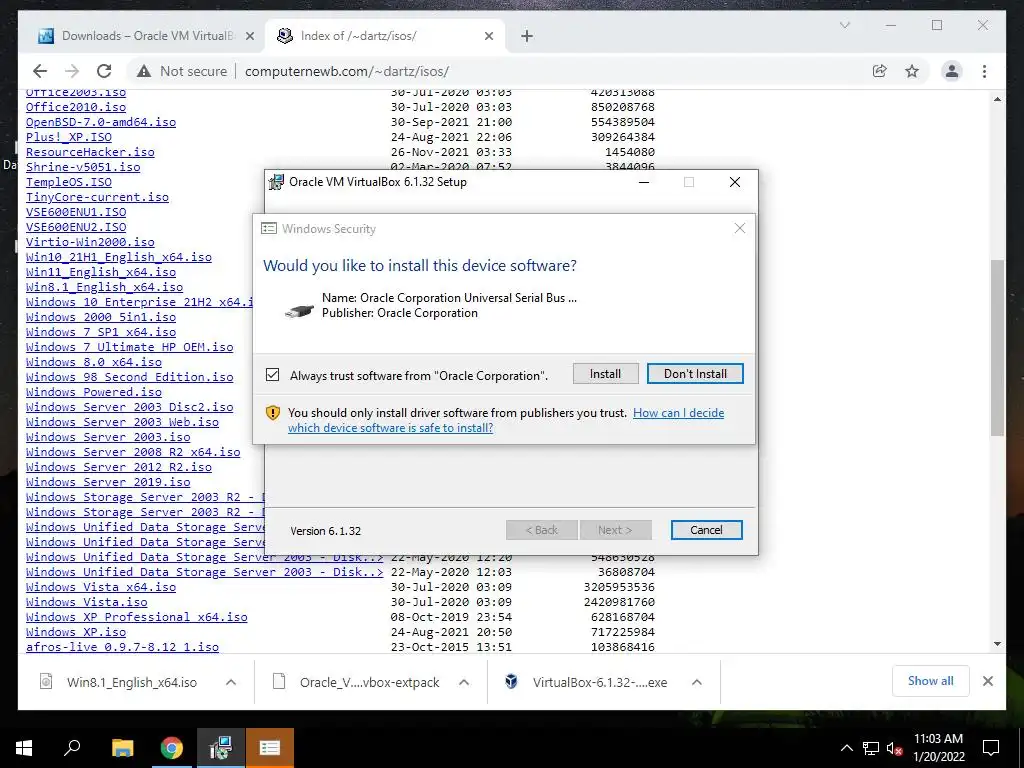Open File Explorer from taskbar

[122, 748]
